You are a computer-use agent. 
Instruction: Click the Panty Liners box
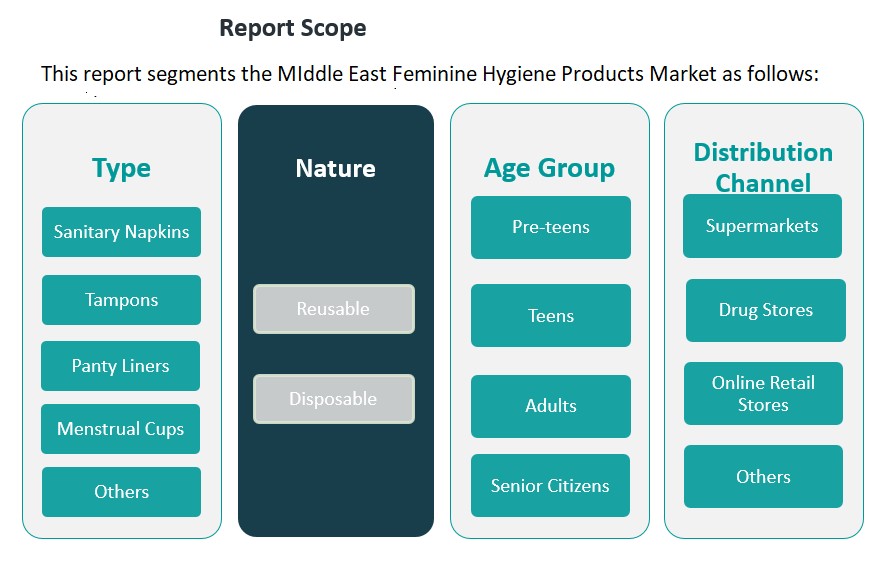click(x=120, y=366)
